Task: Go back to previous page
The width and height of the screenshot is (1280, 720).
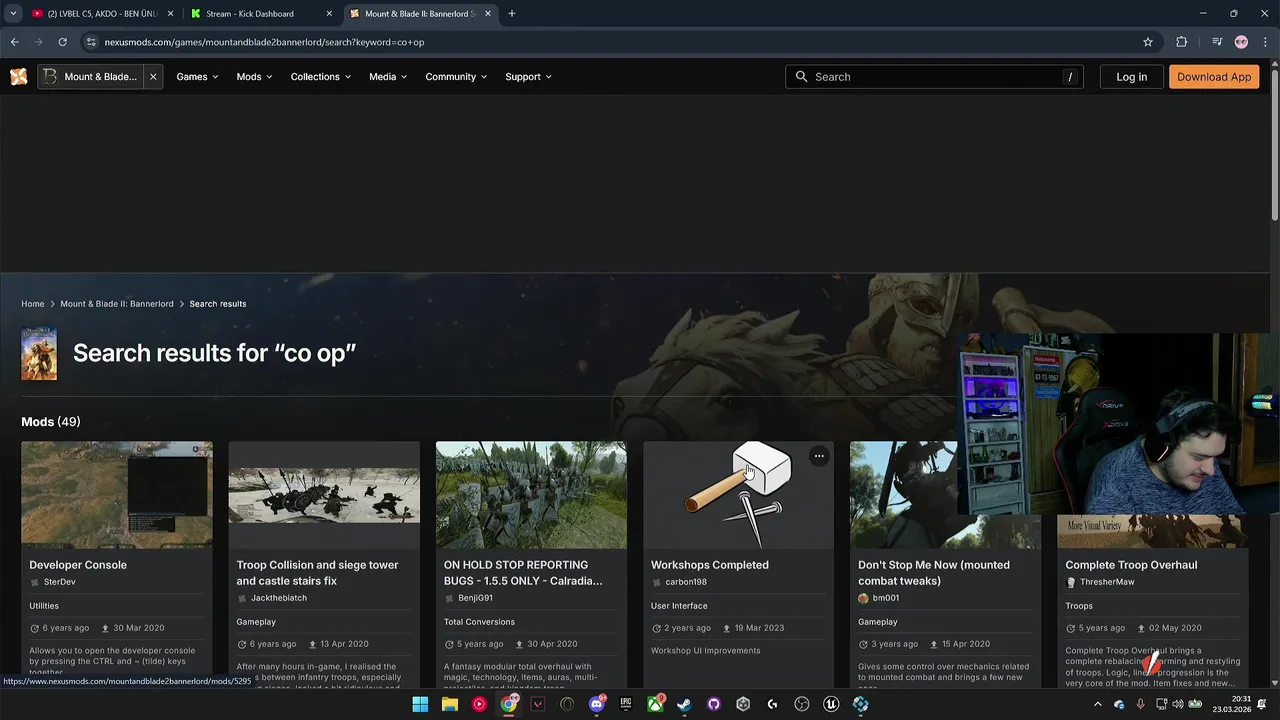Action: [14, 42]
